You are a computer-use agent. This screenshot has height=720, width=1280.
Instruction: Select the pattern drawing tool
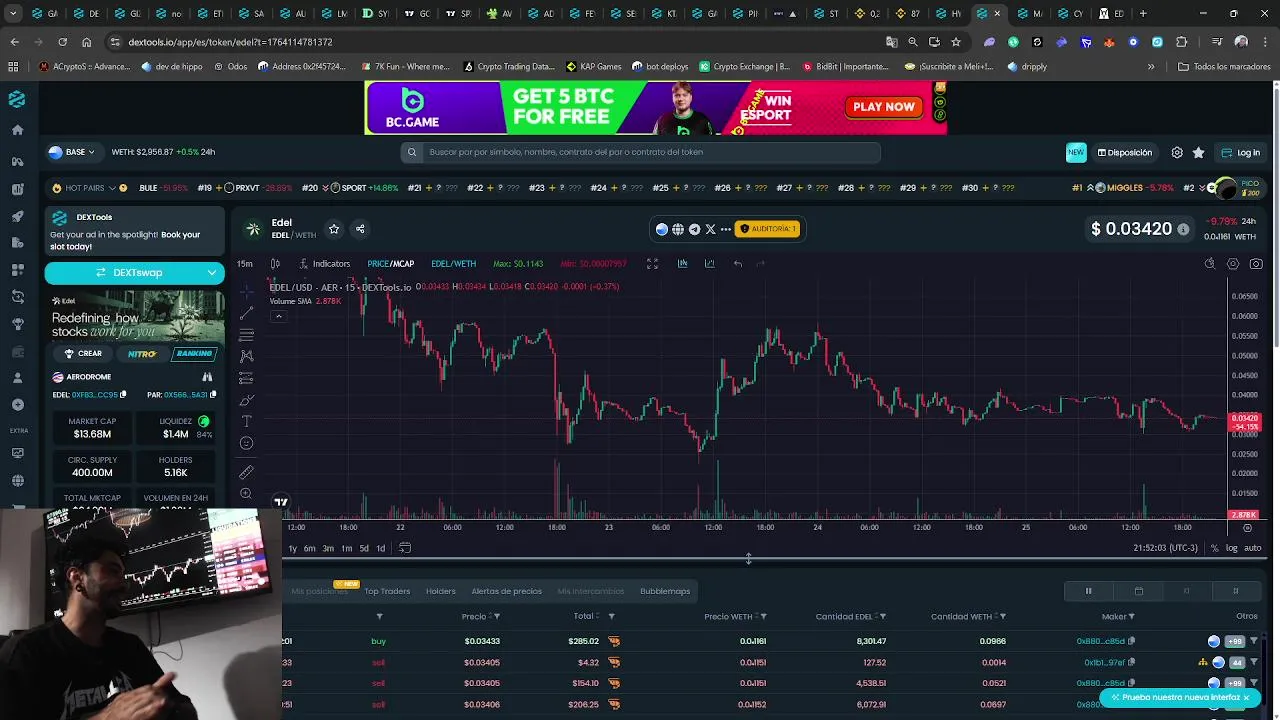tap(246, 356)
